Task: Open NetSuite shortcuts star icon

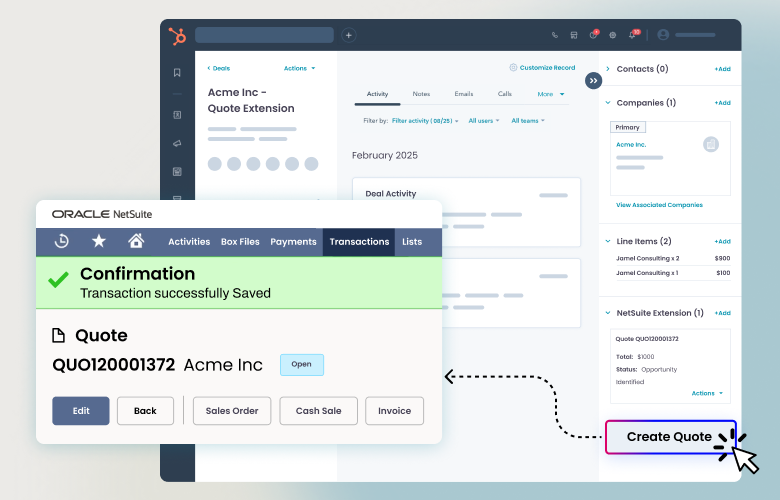Action: tap(98, 241)
